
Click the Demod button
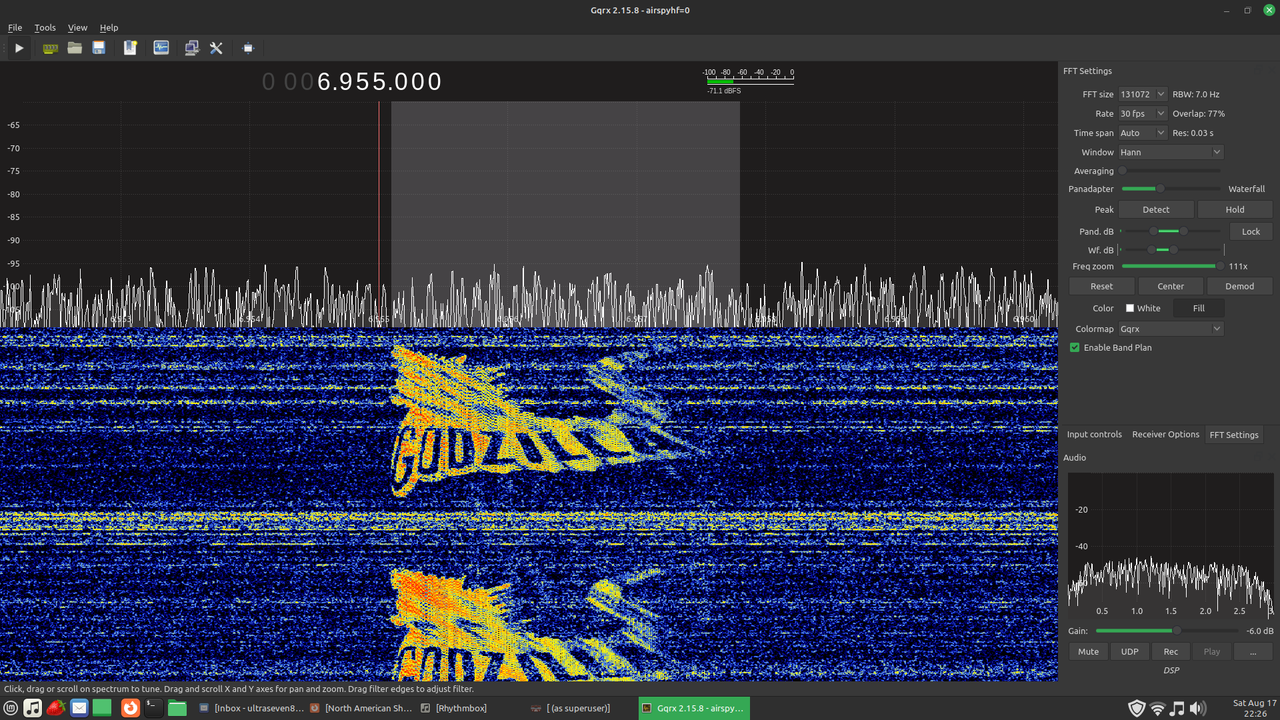click(x=1240, y=286)
